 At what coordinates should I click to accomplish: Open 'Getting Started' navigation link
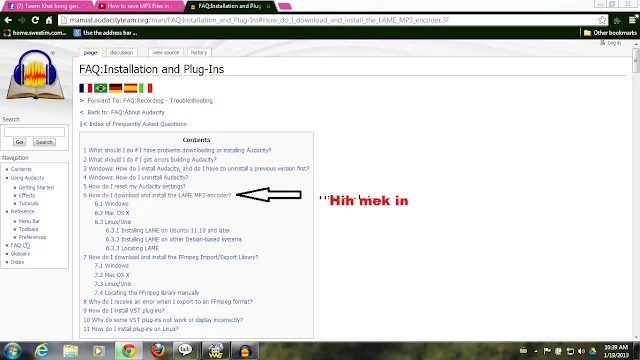(x=36, y=187)
